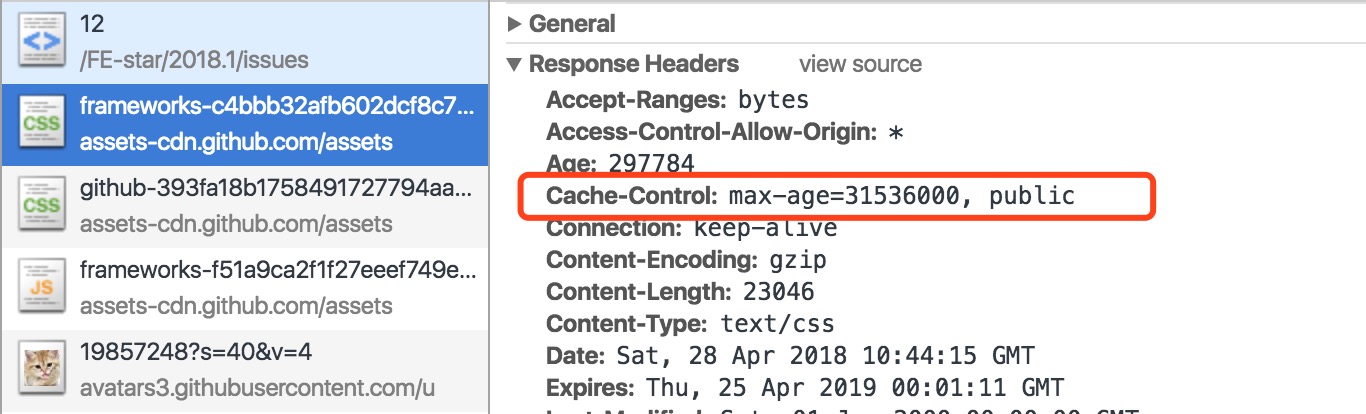Click the Expires header date value
Screen dimensions: 1366x414
click(852, 388)
